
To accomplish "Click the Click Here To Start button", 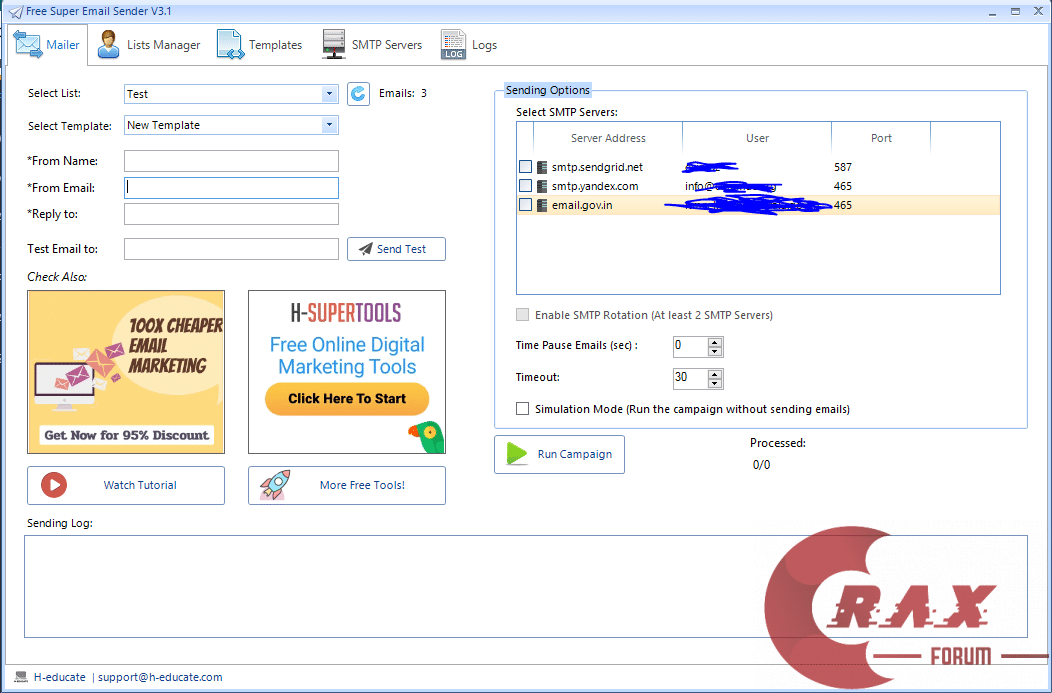I will pyautogui.click(x=347, y=398).
